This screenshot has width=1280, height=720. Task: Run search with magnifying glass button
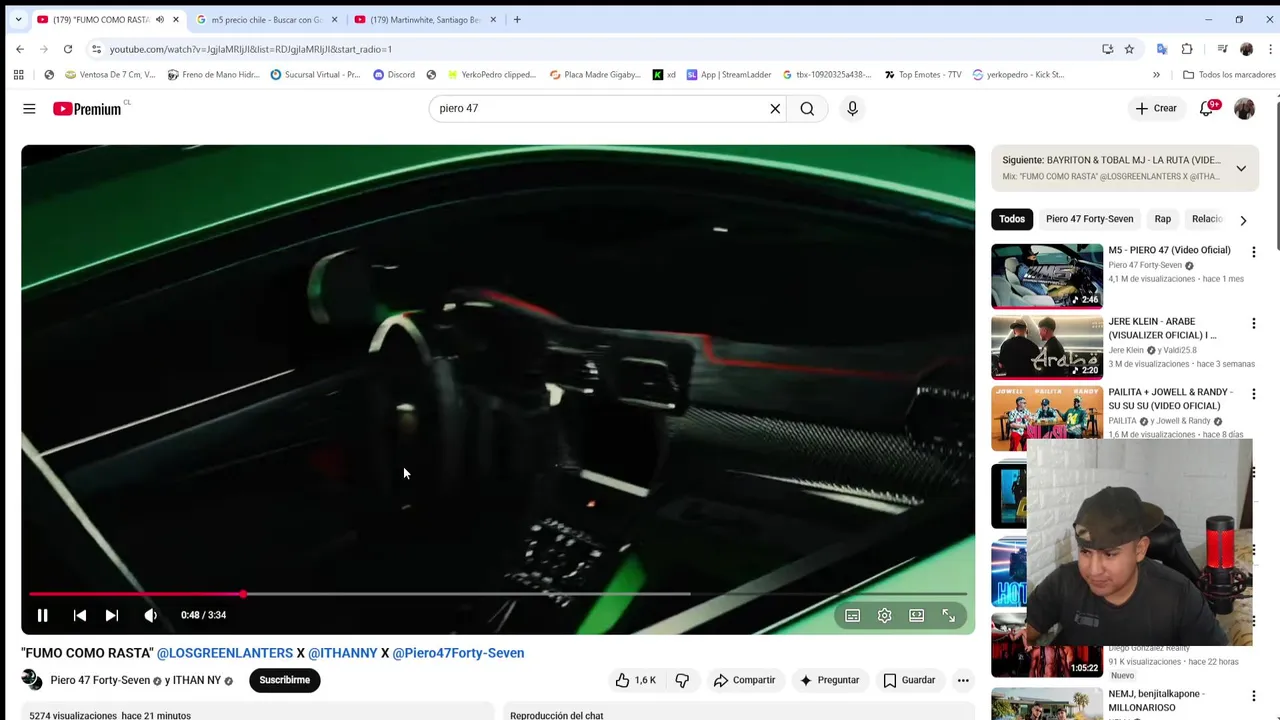807,108
